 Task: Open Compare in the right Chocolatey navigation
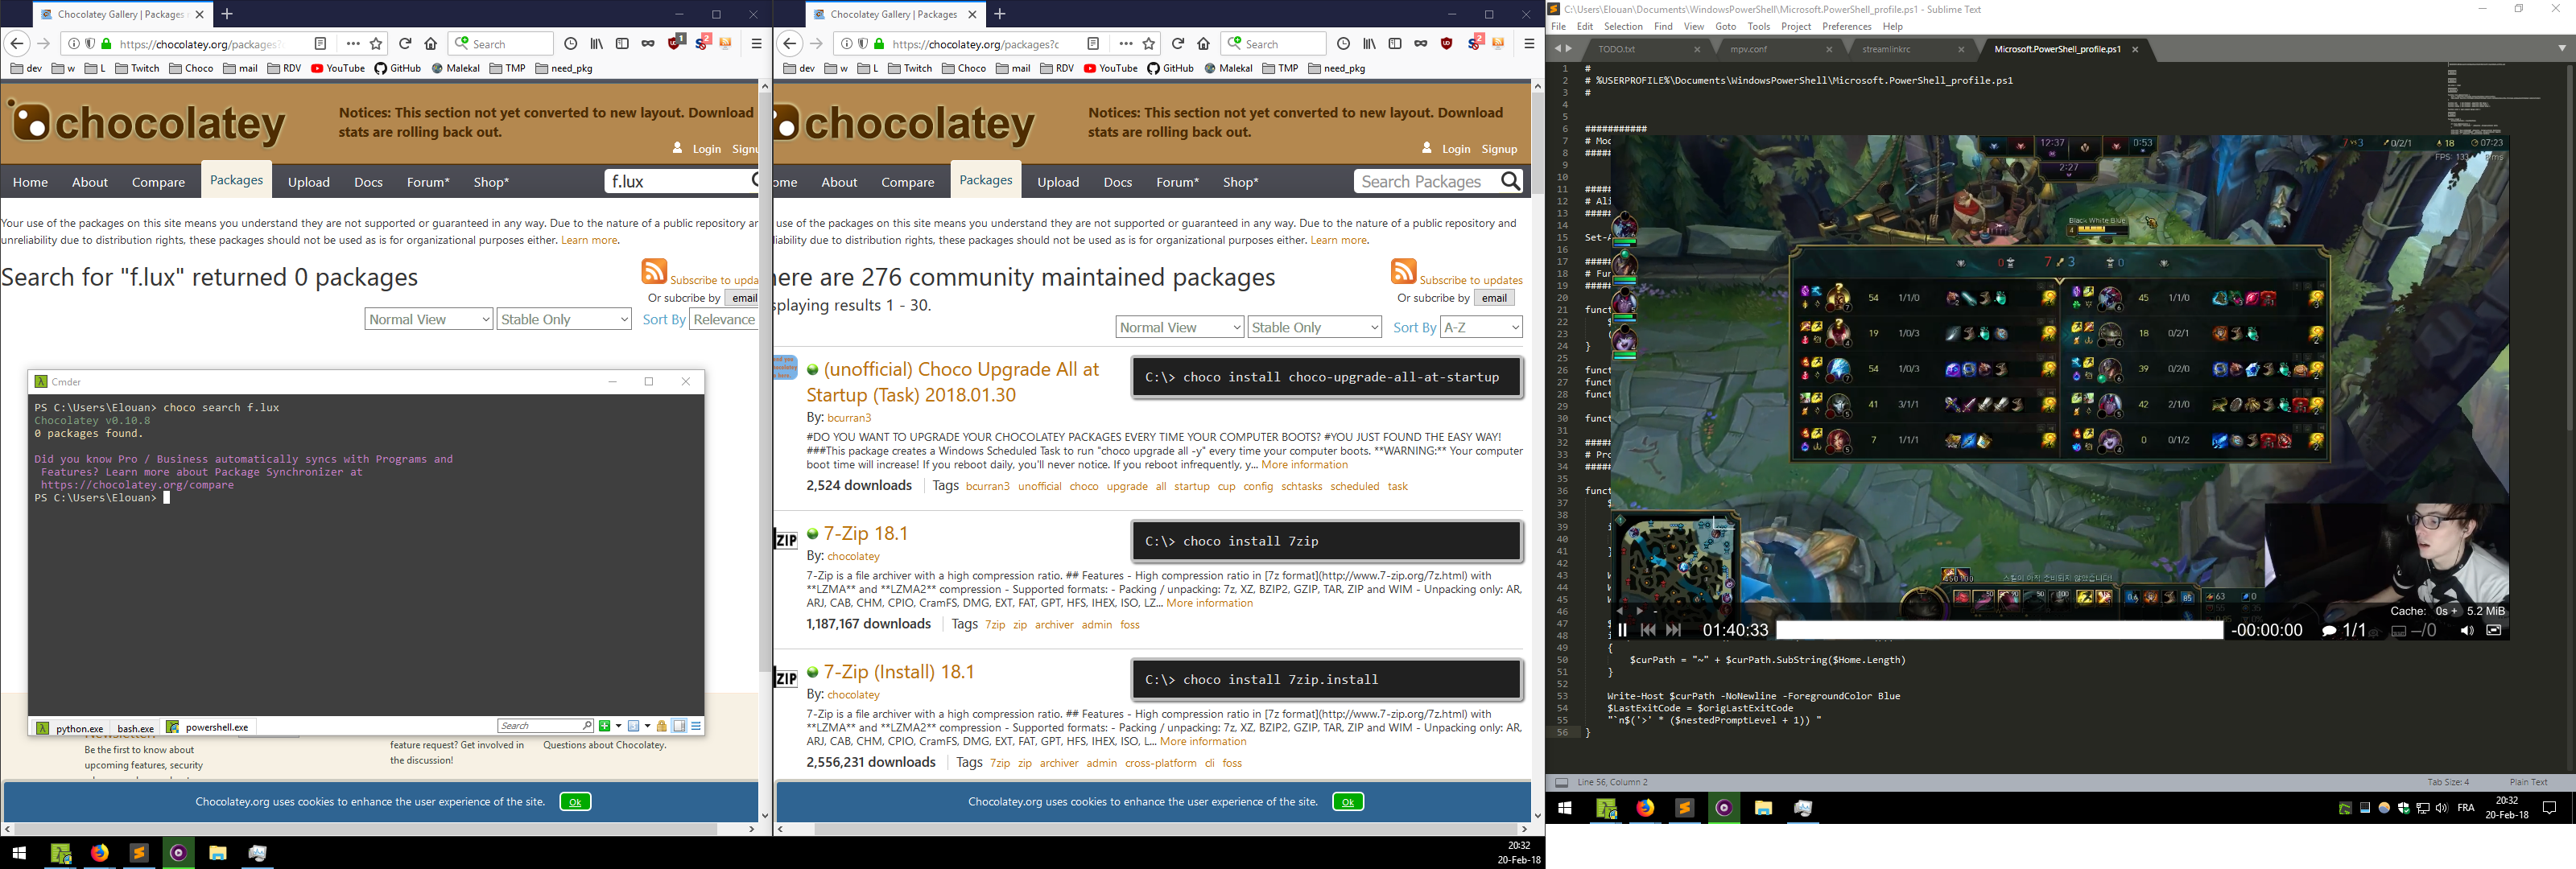click(908, 182)
